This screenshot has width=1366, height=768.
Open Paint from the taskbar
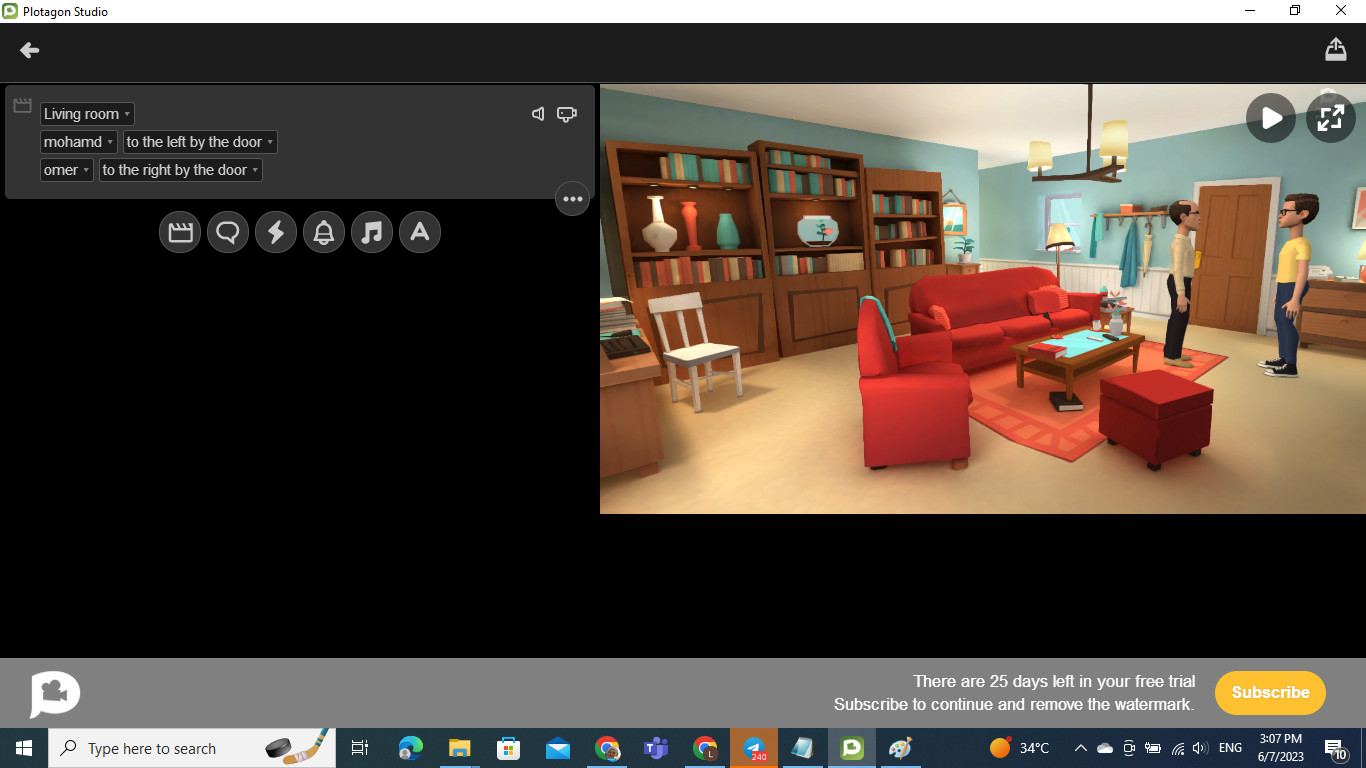(x=901, y=748)
